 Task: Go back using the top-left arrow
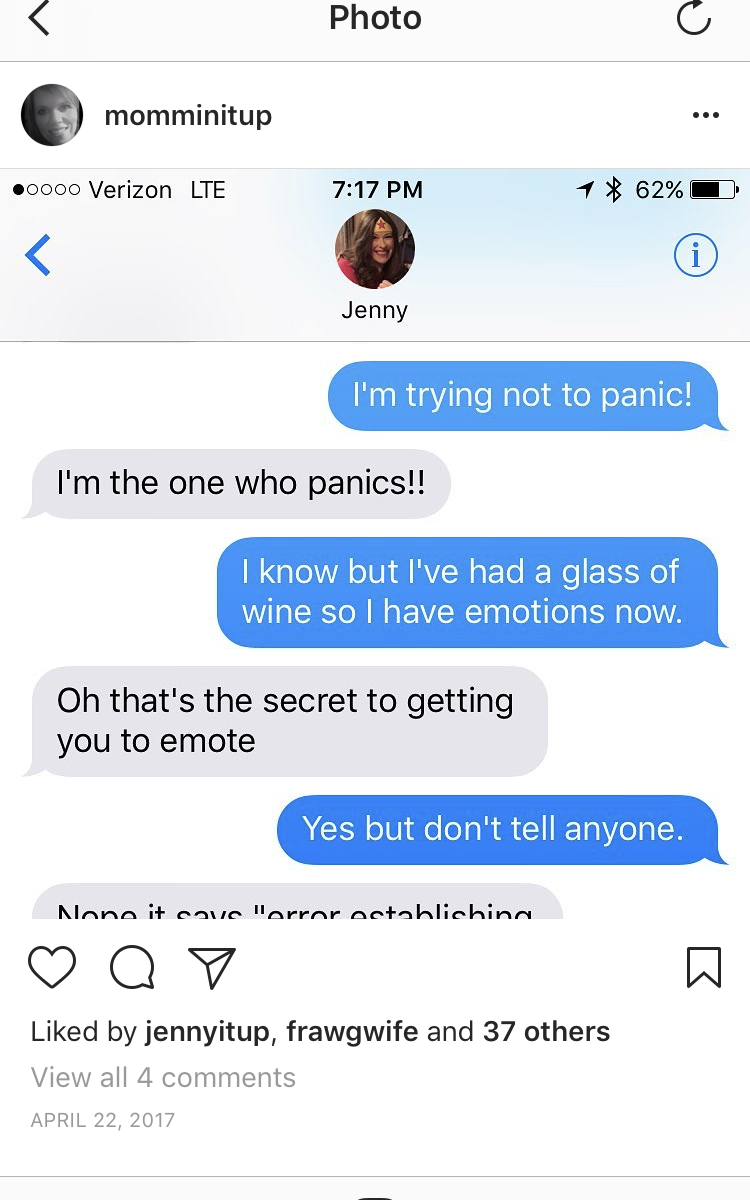point(38,18)
